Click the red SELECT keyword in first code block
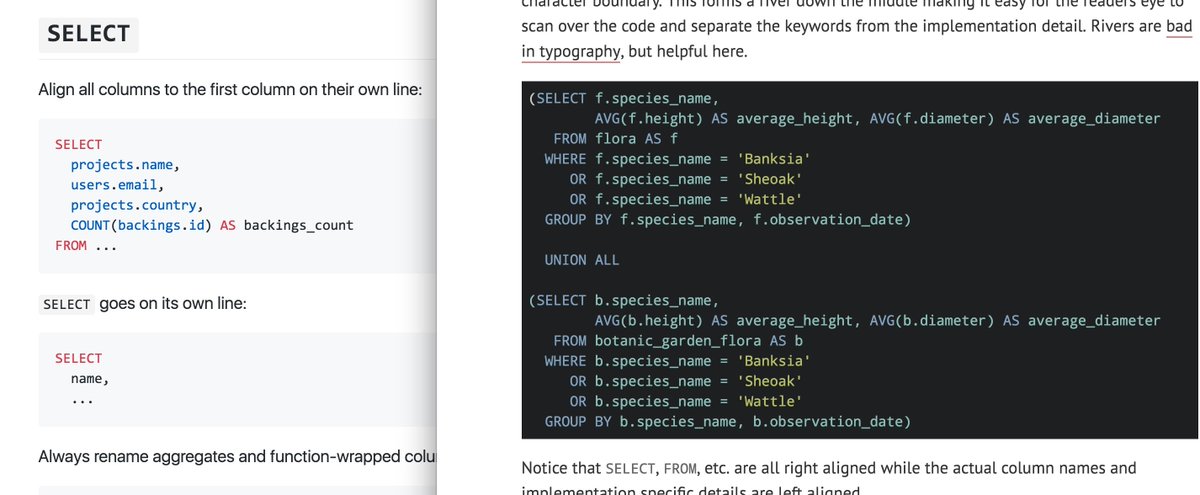This screenshot has height=495, width=1200. (78, 144)
